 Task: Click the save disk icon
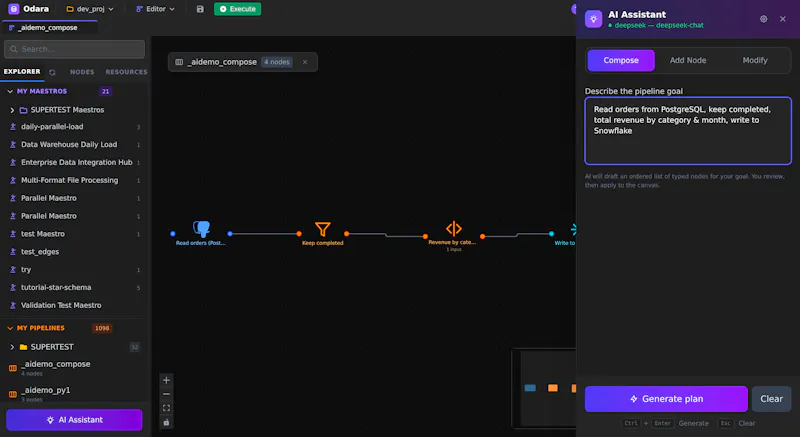coord(200,9)
